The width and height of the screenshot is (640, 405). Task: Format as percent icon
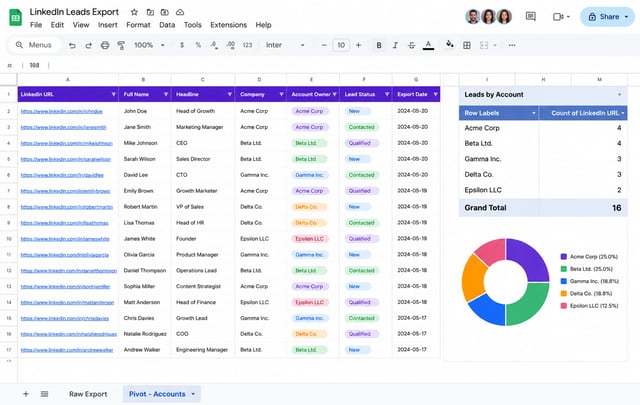(198, 45)
